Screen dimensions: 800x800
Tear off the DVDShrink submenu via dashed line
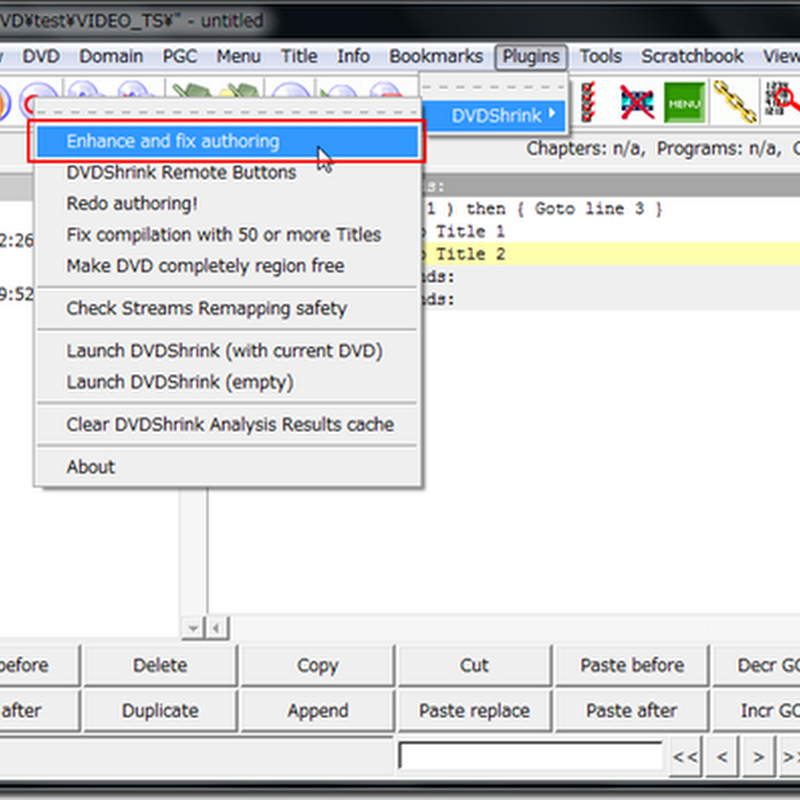pyautogui.click(x=227, y=112)
